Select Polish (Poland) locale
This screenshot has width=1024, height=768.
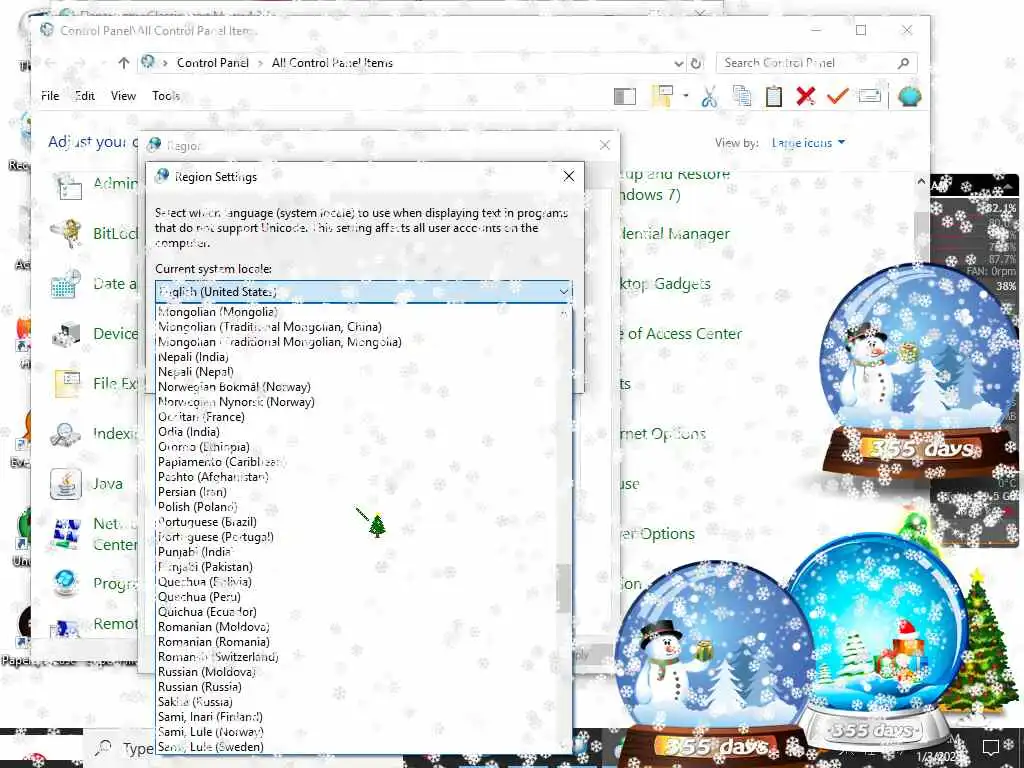coord(357,507)
